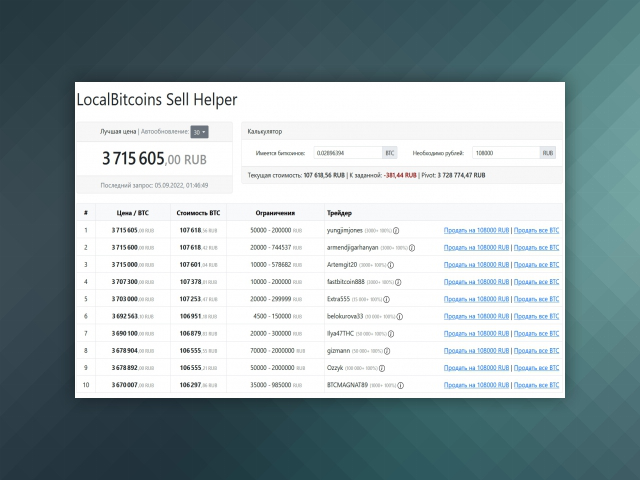Open info icon for trader armendjigarhanyan
The height and width of the screenshot is (480, 640).
[x=412, y=248]
